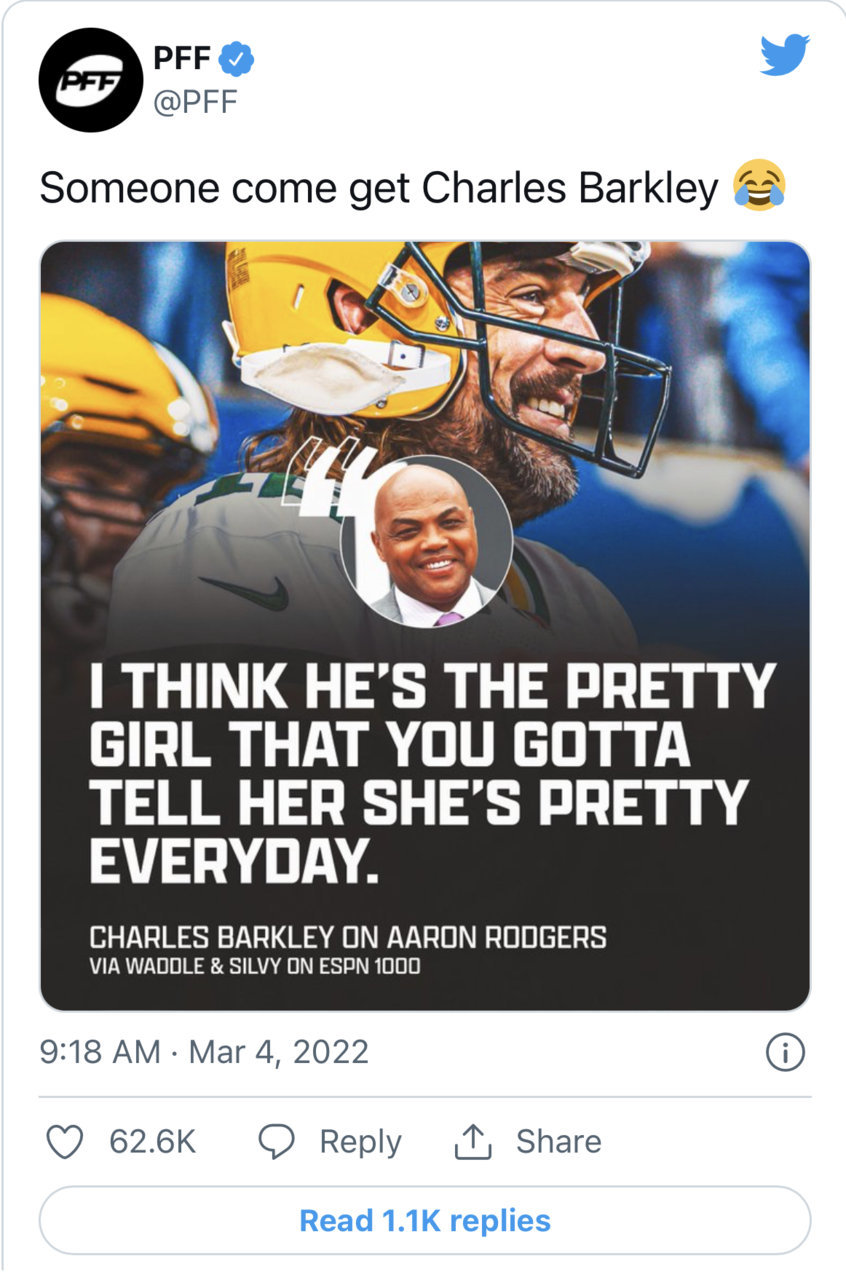Click the 'Someone come get Charles Barkley' text
Image resolution: width=846 pixels, height=1280 pixels.
(379, 188)
